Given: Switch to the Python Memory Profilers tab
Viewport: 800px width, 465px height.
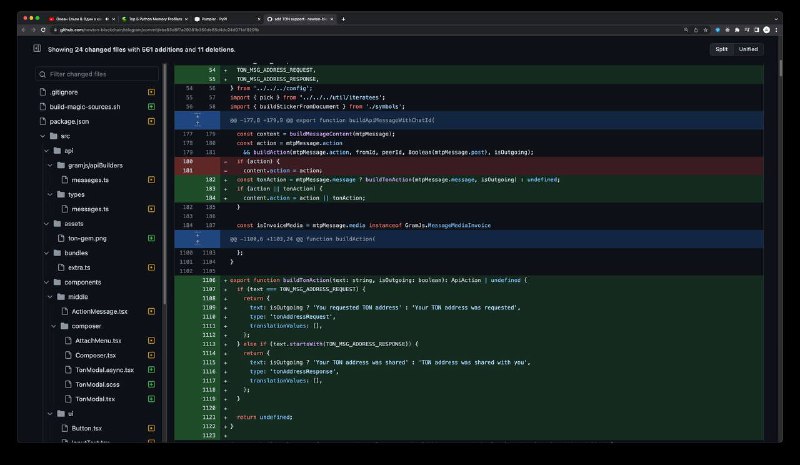Looking at the screenshot, I should click(x=153, y=19).
